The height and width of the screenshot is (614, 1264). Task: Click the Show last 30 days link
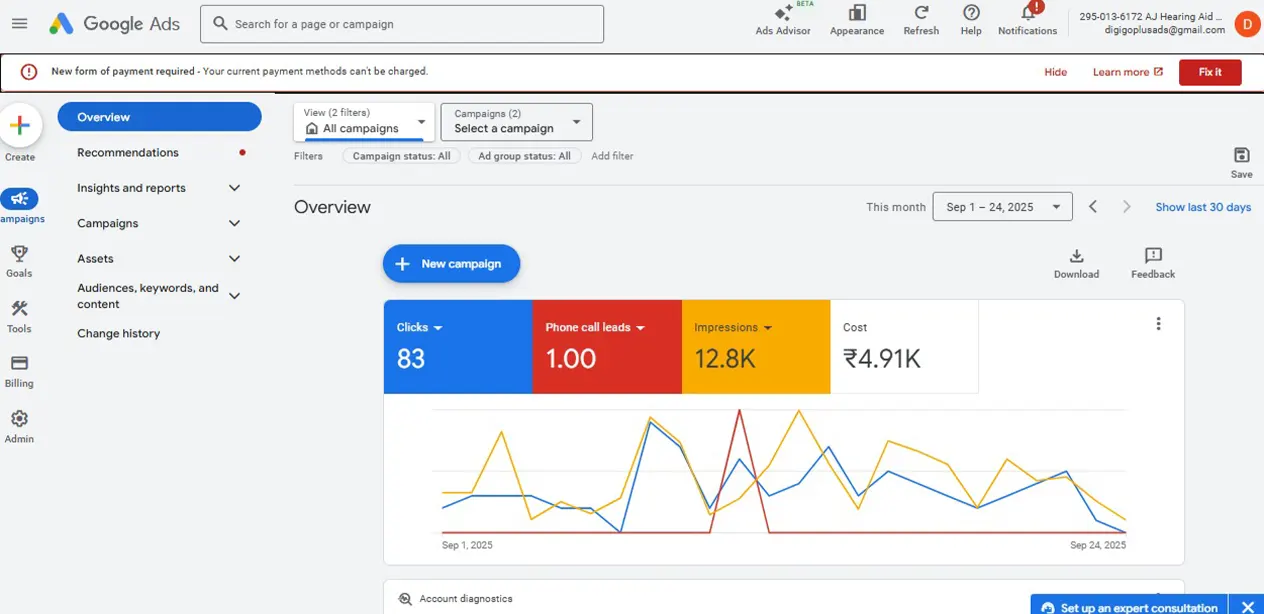click(1203, 207)
